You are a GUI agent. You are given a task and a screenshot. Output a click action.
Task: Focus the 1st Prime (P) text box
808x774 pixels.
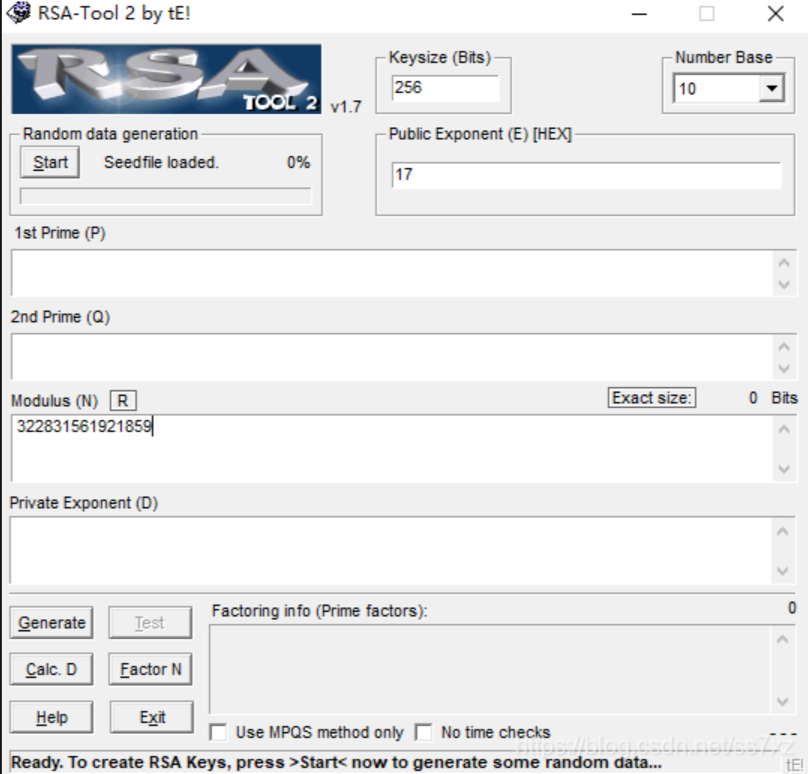[x=392, y=273]
